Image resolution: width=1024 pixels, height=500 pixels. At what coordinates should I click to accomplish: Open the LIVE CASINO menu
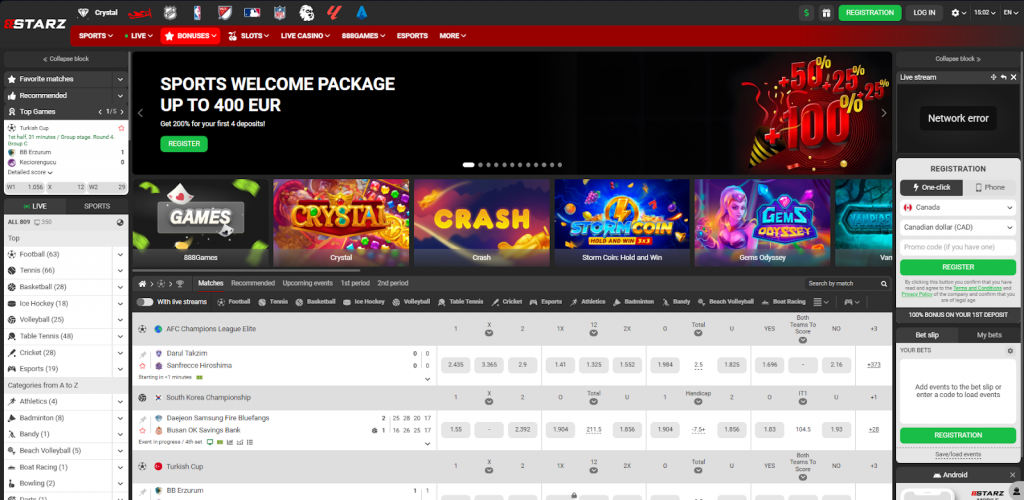point(305,36)
